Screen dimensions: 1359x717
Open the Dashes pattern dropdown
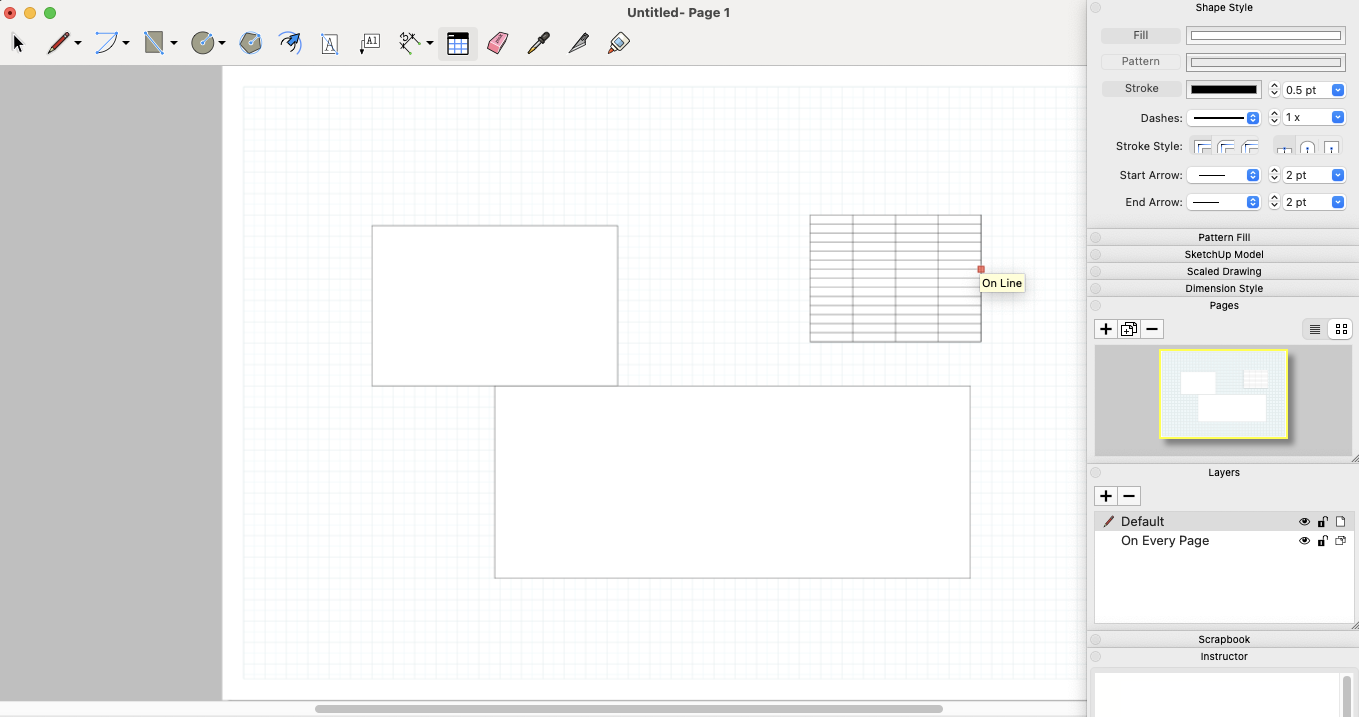click(x=1224, y=118)
